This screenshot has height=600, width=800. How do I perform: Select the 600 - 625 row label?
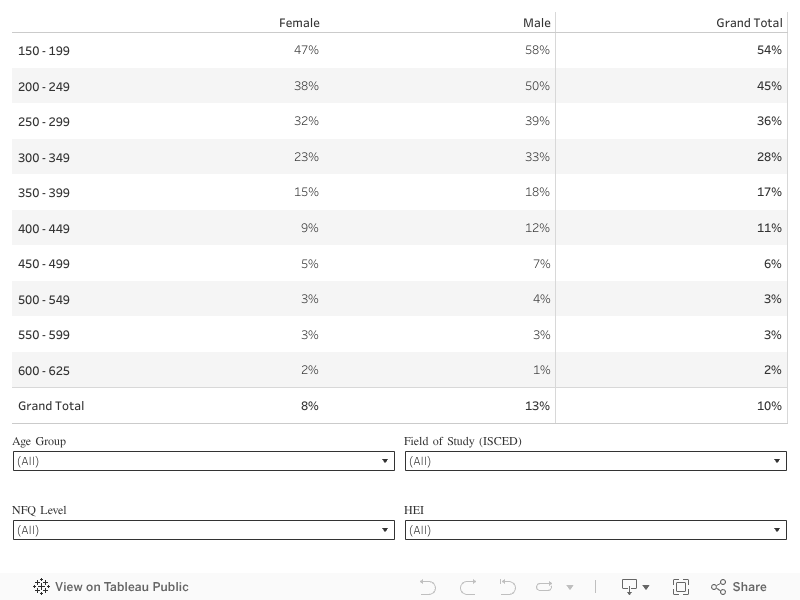44,371
